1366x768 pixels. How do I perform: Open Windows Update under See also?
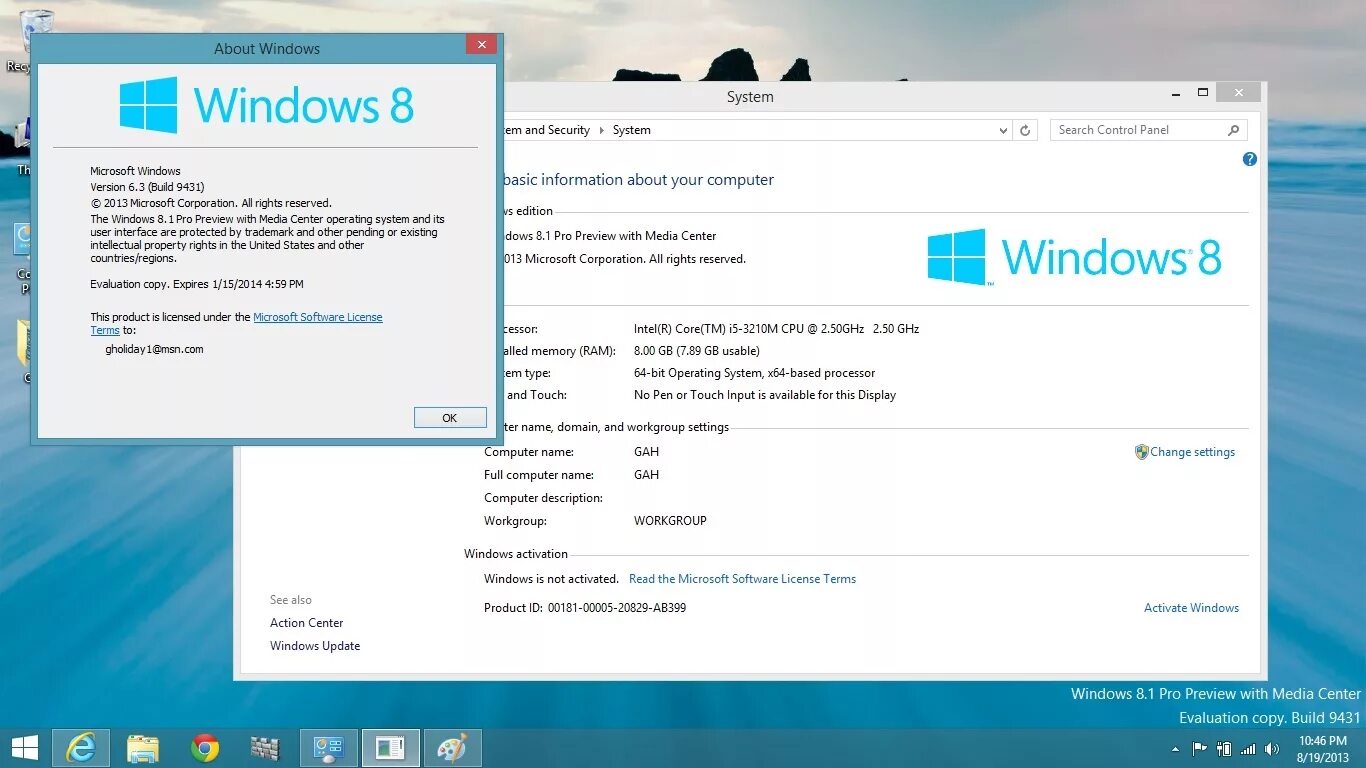pyautogui.click(x=315, y=646)
